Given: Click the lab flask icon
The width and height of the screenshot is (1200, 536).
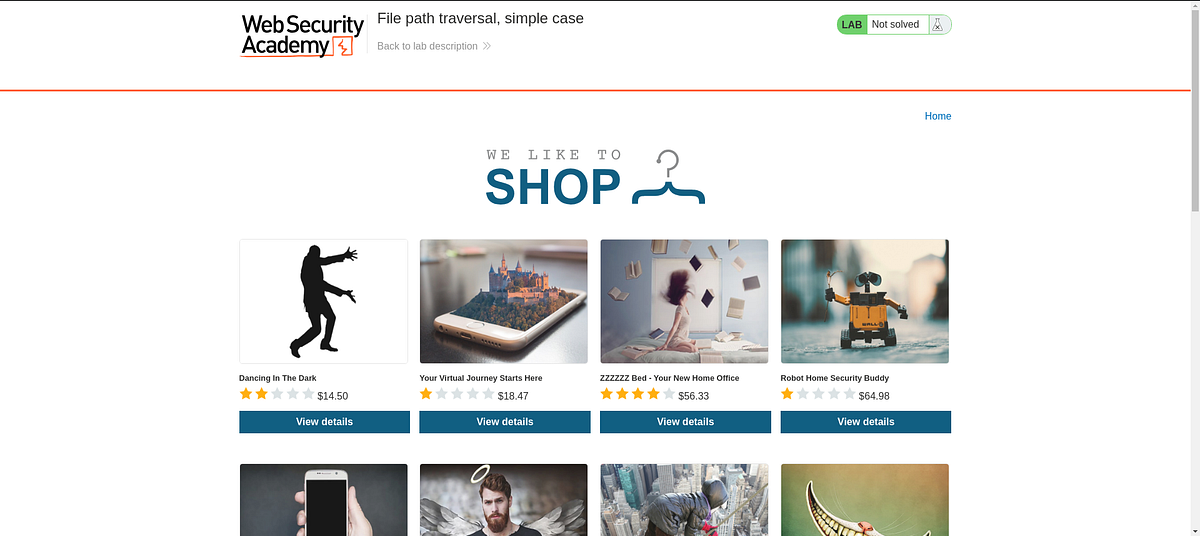Looking at the screenshot, I should coord(937,24).
